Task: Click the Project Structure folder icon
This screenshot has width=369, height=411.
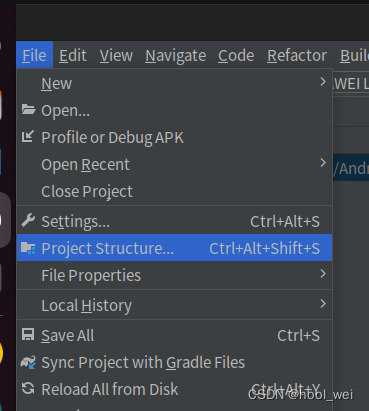Action: [28, 248]
